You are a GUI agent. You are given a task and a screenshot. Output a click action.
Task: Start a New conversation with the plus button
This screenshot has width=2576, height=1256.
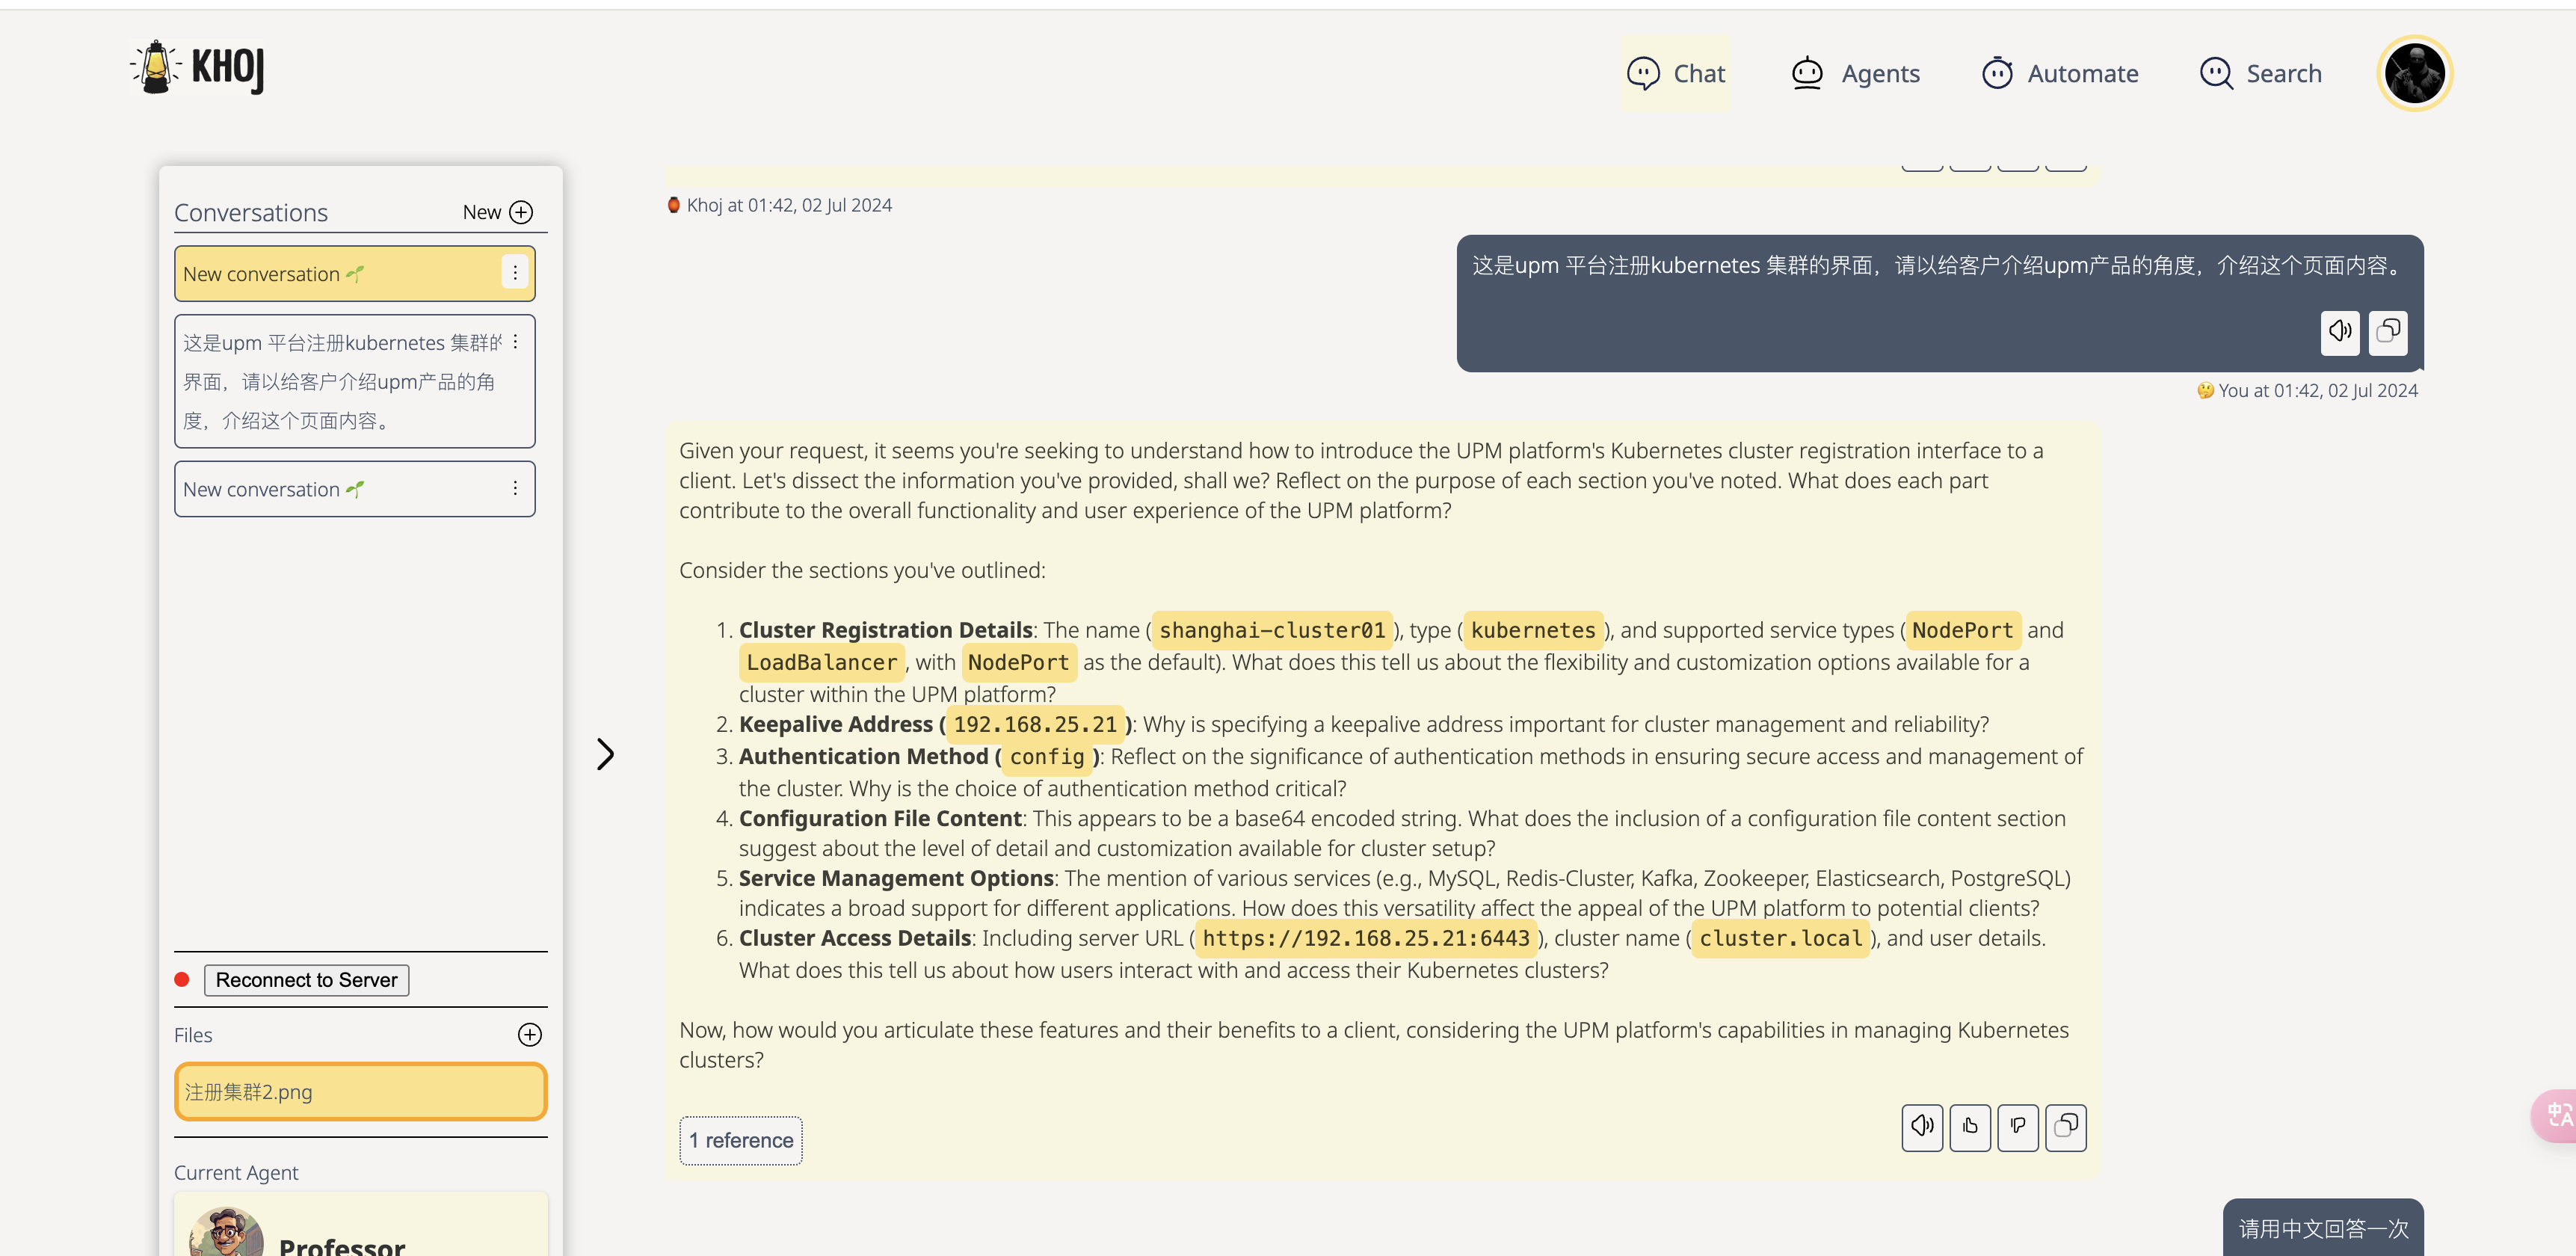[x=520, y=212]
